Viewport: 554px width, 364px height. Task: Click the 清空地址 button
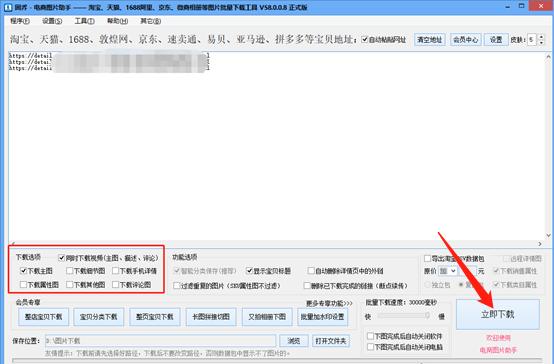[x=429, y=40]
